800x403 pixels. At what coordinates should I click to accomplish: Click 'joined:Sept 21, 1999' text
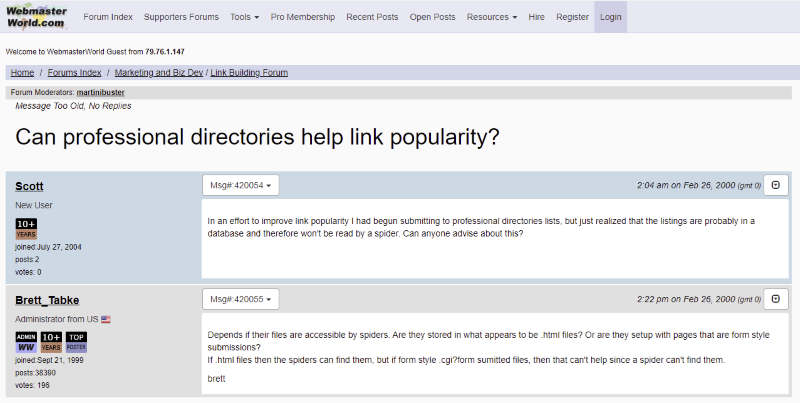(x=49, y=360)
